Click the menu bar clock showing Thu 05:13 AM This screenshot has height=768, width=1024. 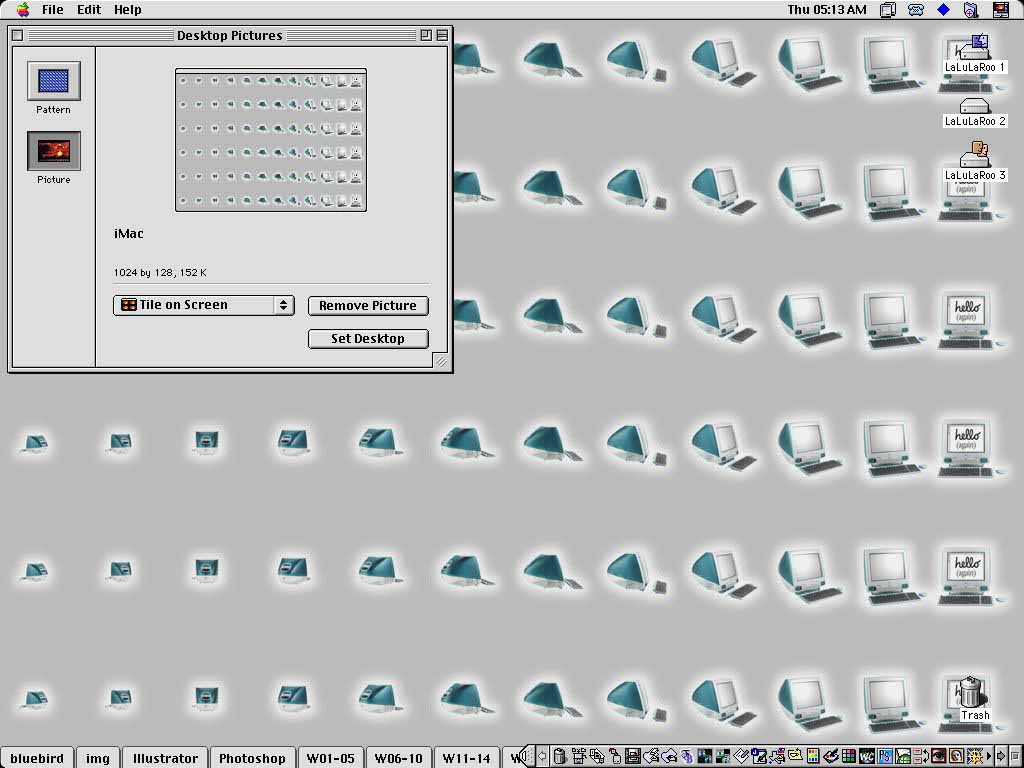pyautogui.click(x=827, y=9)
